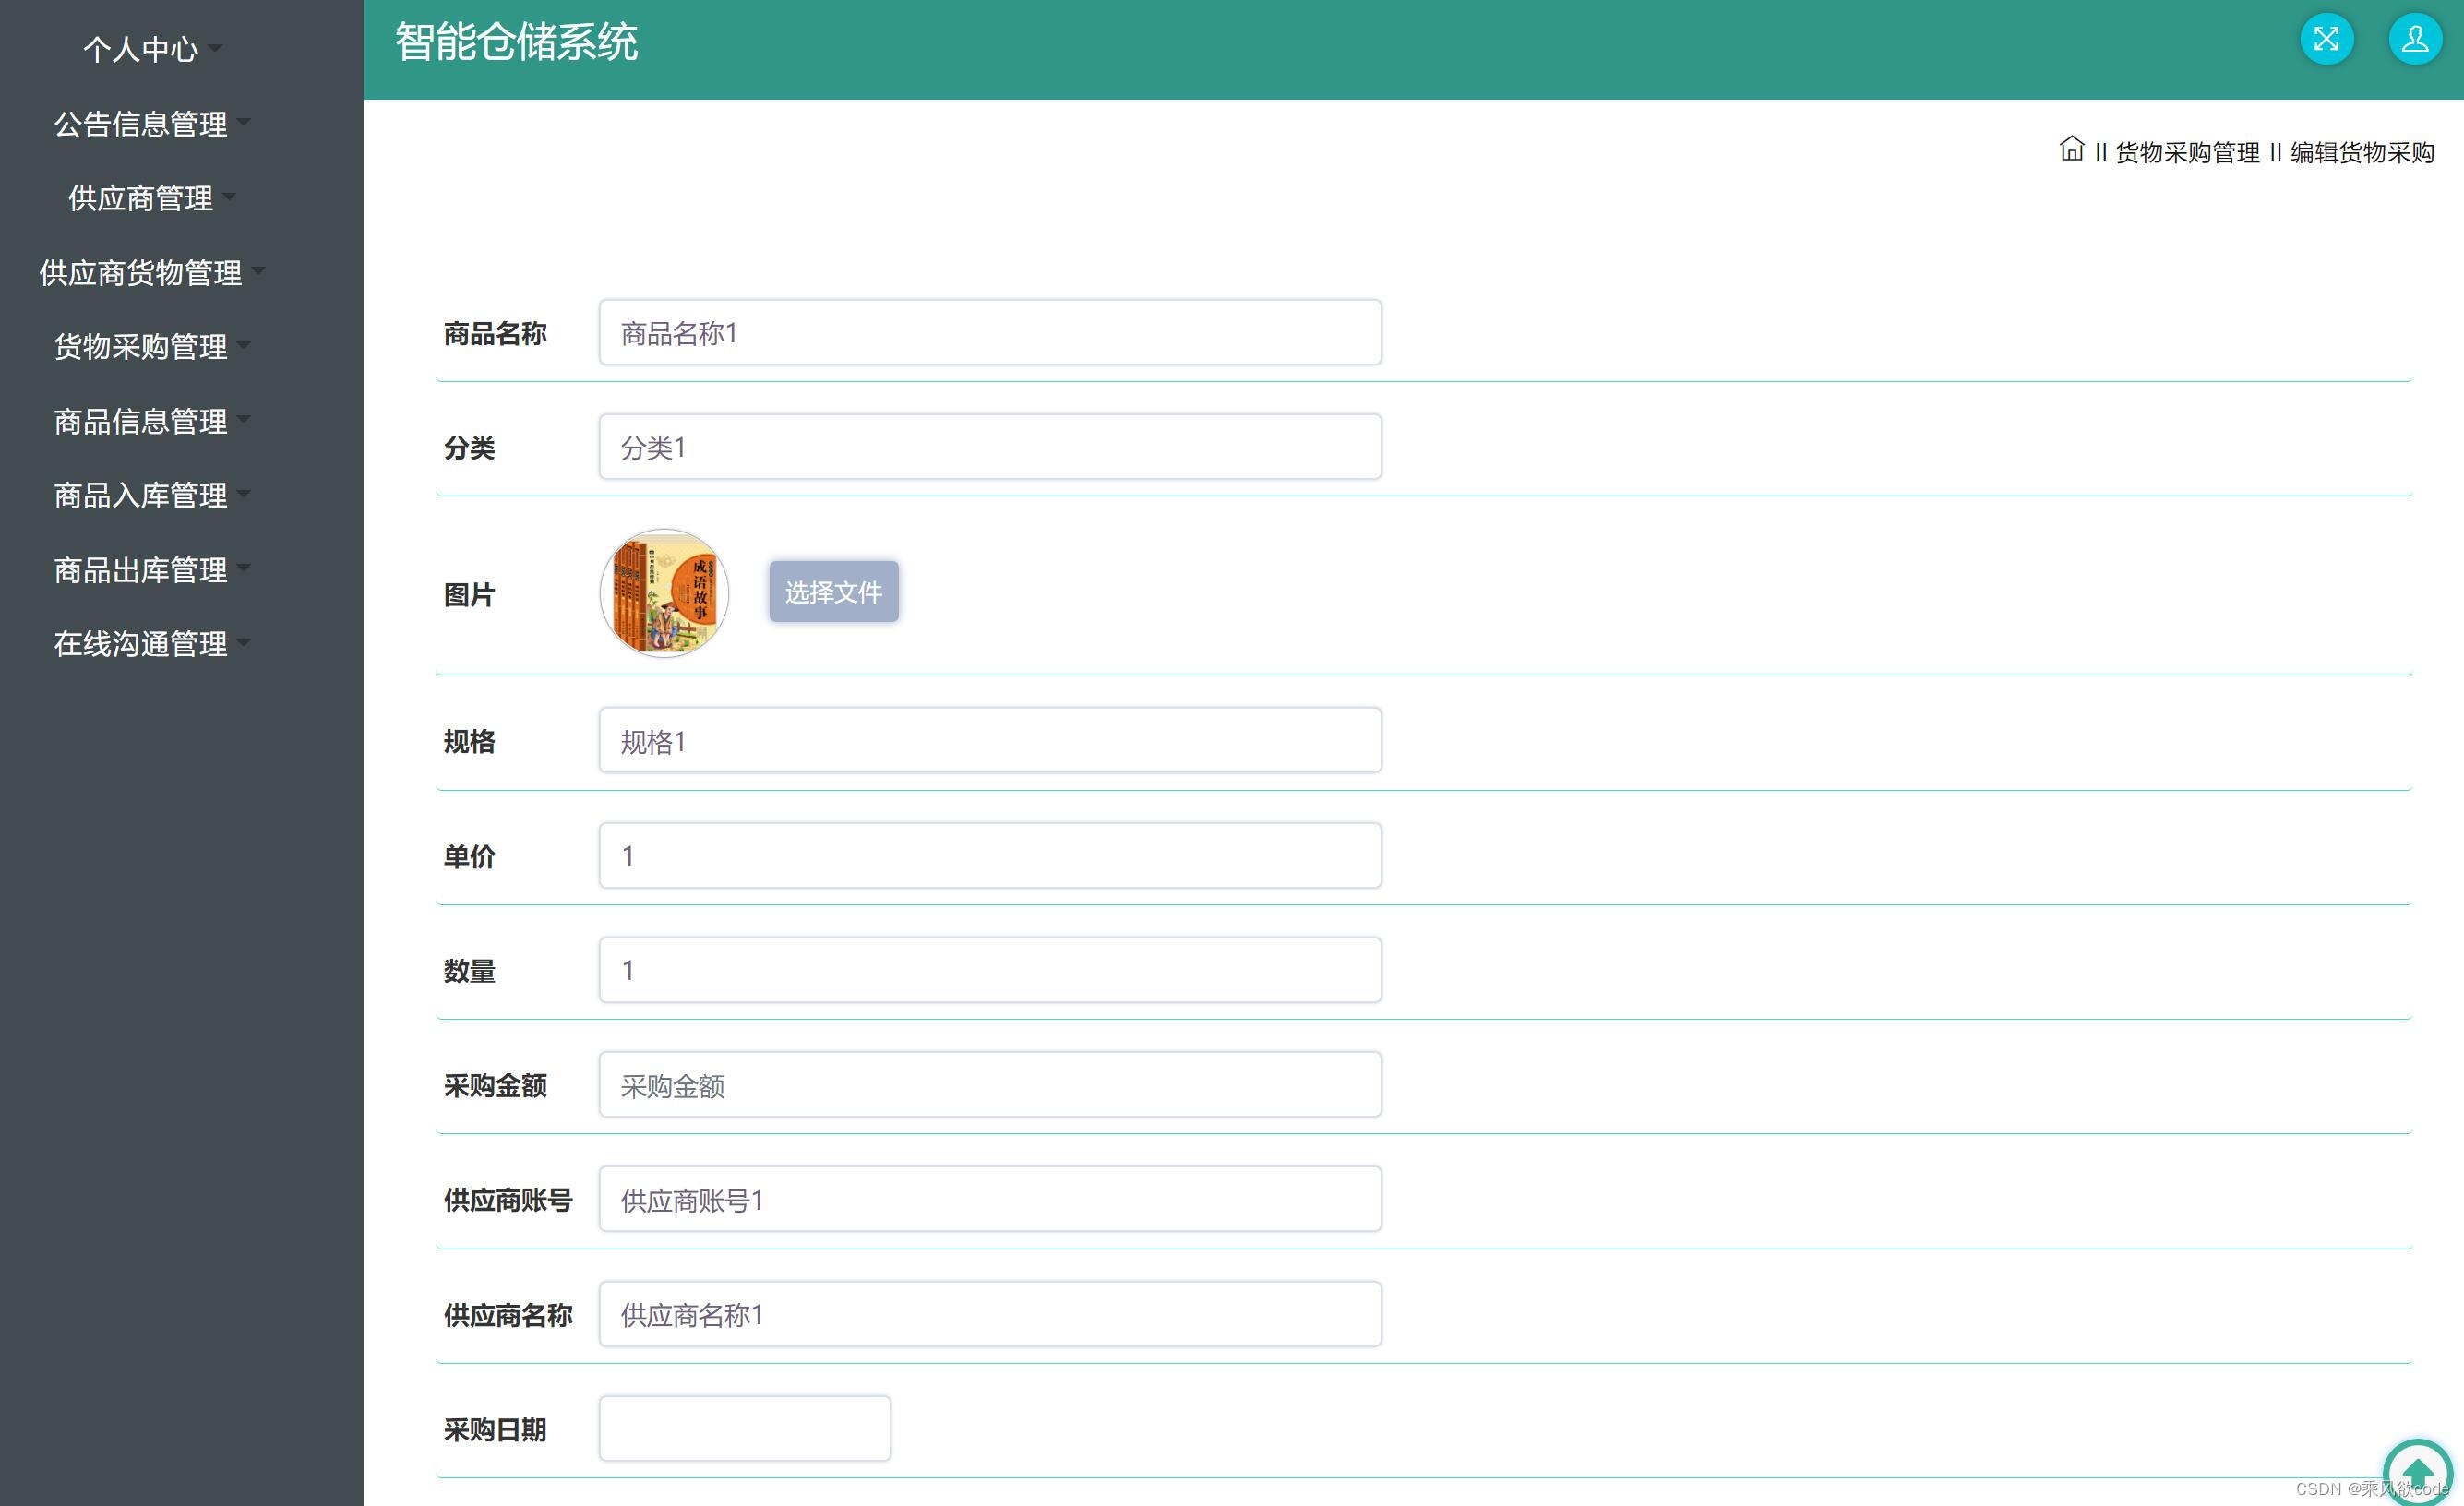Click the scroll-to-top arrow icon
2464x1506 pixels.
click(2418, 1471)
